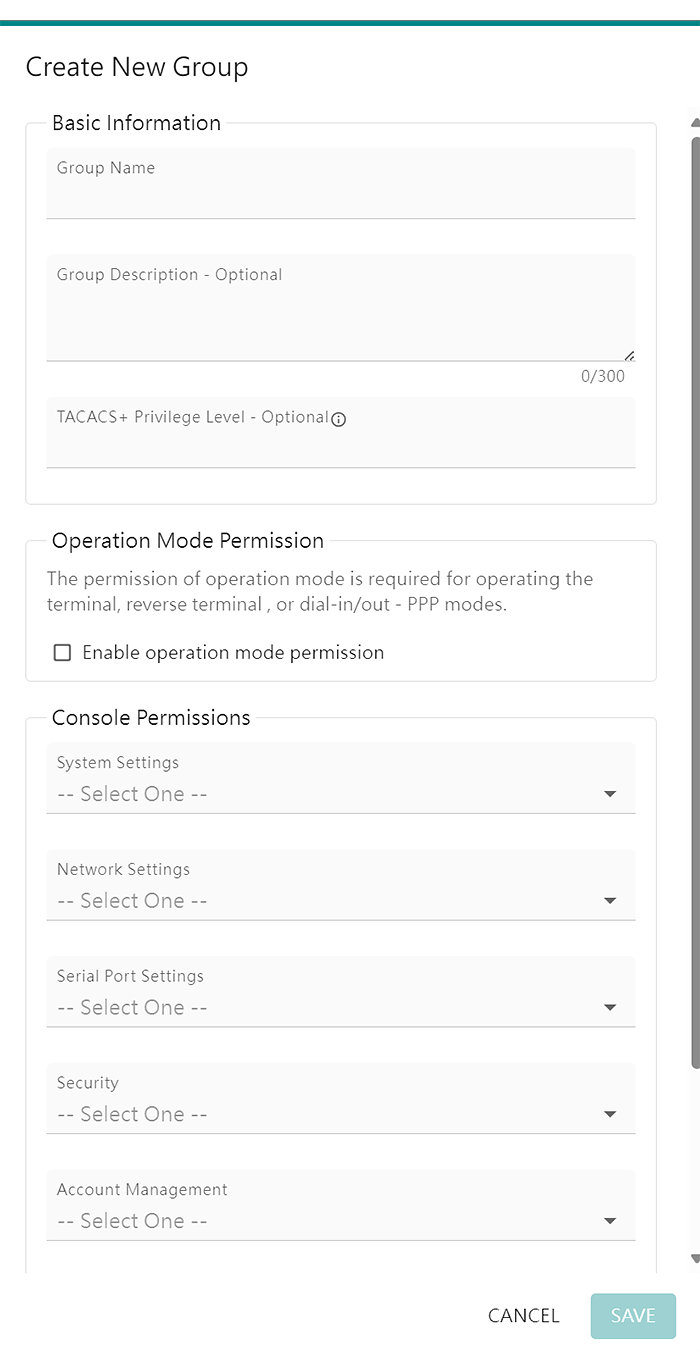Click the Account Management dropdown arrow icon
The width and height of the screenshot is (700, 1371).
coord(610,1221)
